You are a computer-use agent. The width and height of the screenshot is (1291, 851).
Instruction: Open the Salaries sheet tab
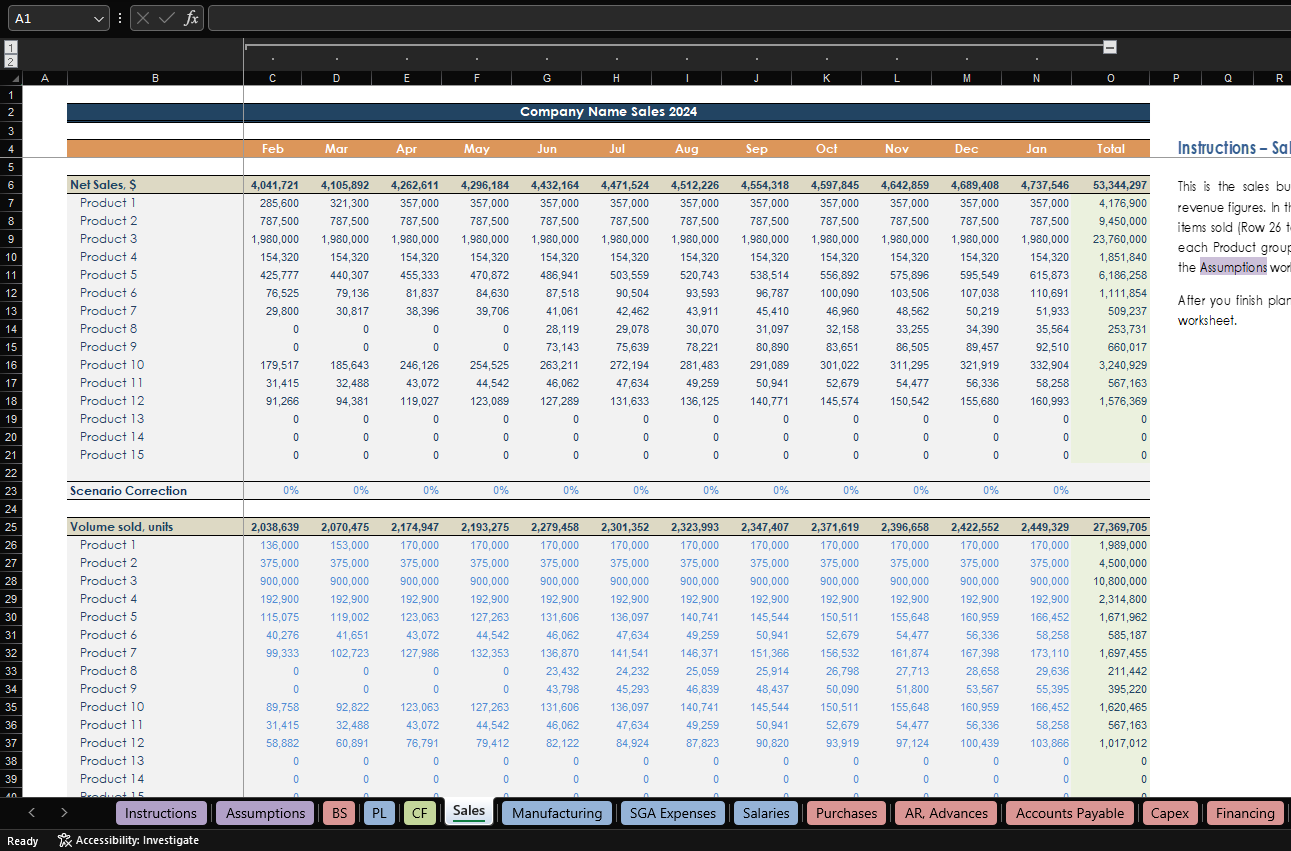click(766, 813)
